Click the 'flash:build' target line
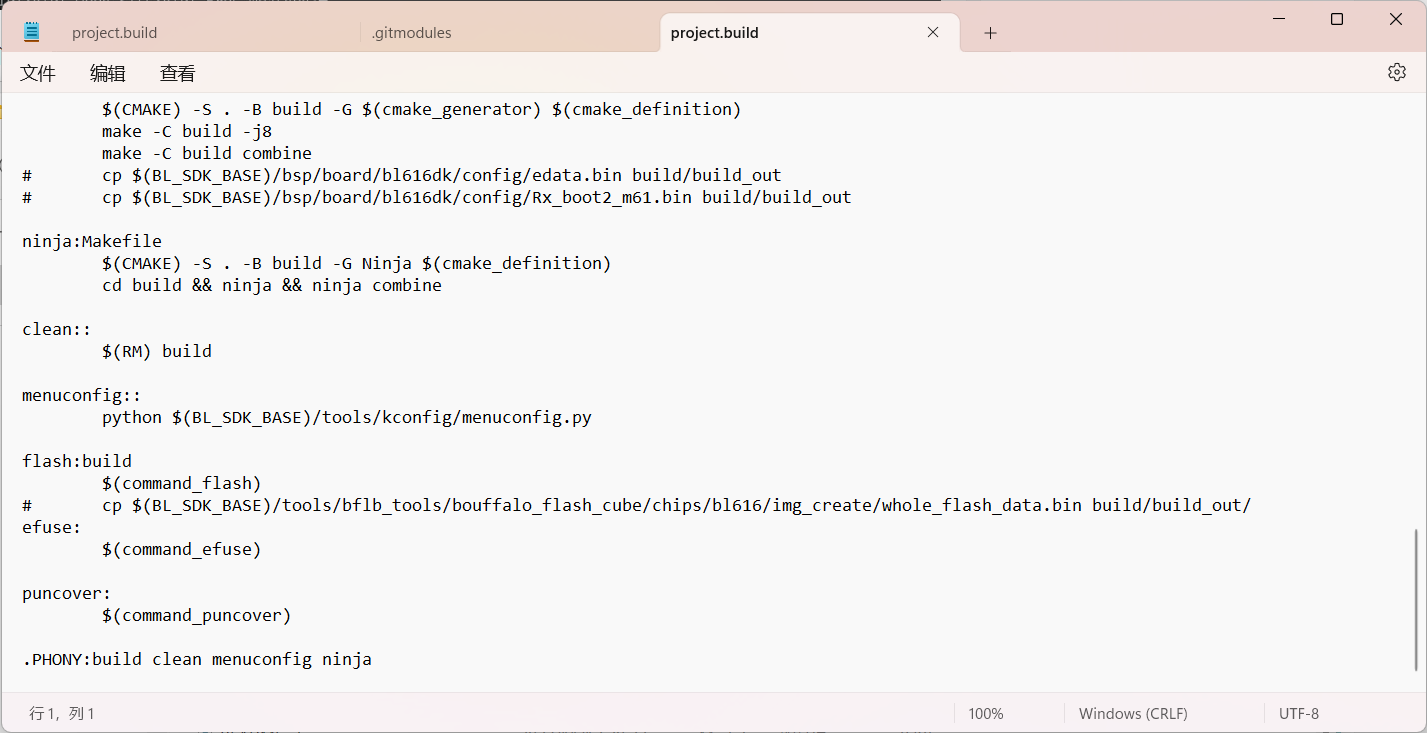 77,461
